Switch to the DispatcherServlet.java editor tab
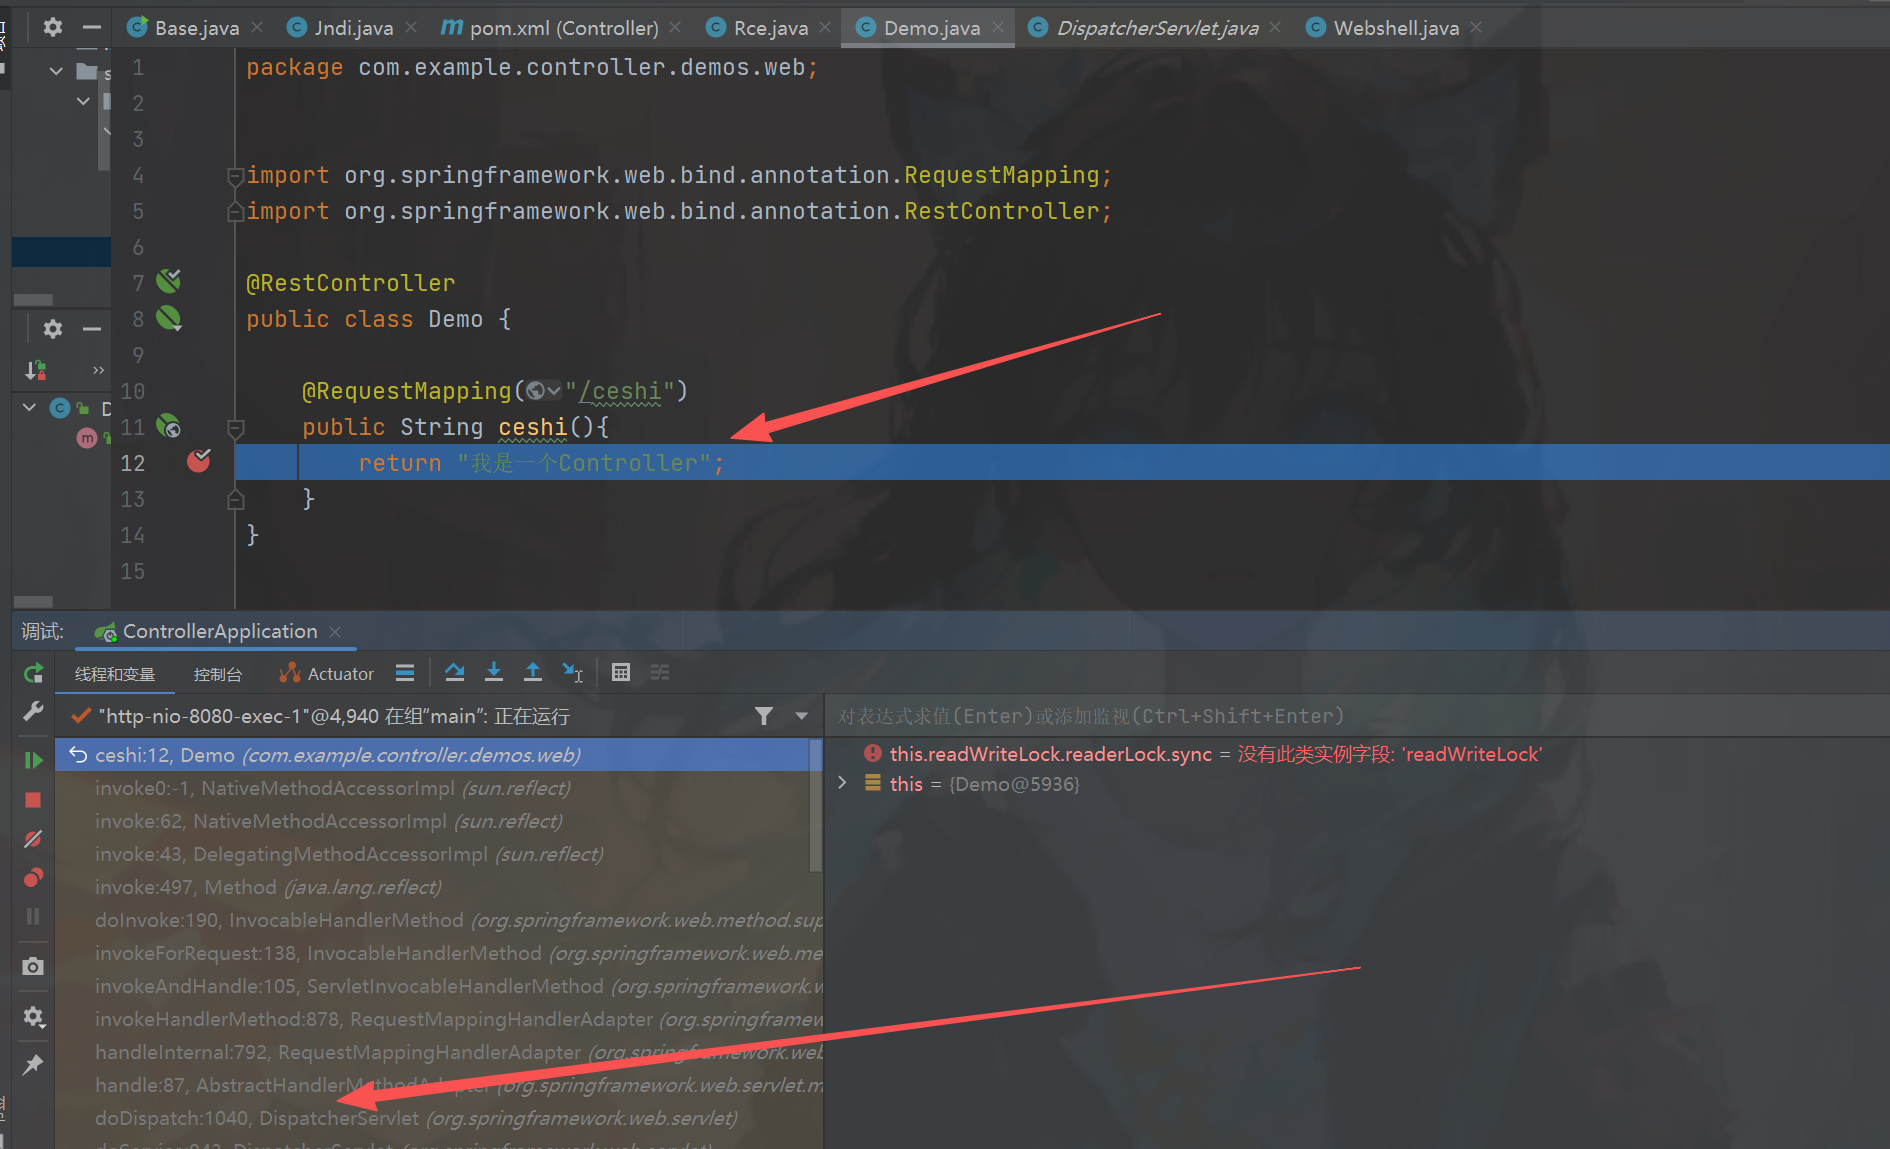 1156,28
